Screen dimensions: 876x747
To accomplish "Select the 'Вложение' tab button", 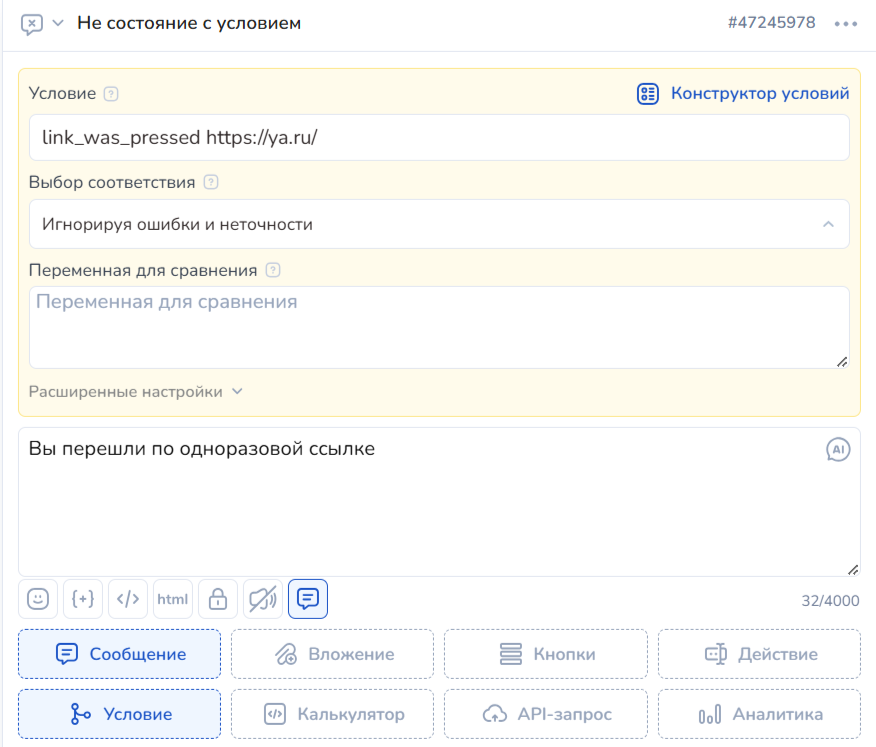I will click(333, 654).
